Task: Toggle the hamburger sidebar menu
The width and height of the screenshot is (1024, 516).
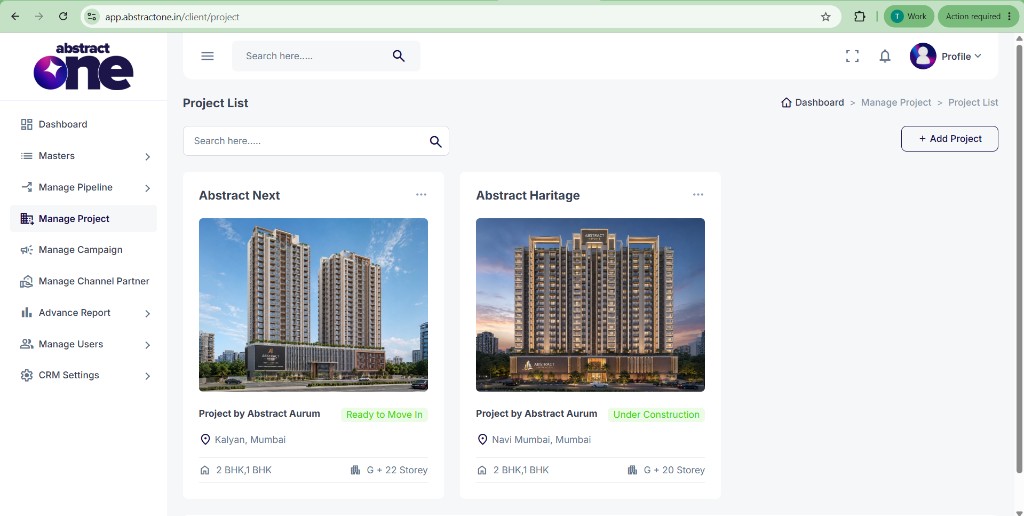Action: 208,56
